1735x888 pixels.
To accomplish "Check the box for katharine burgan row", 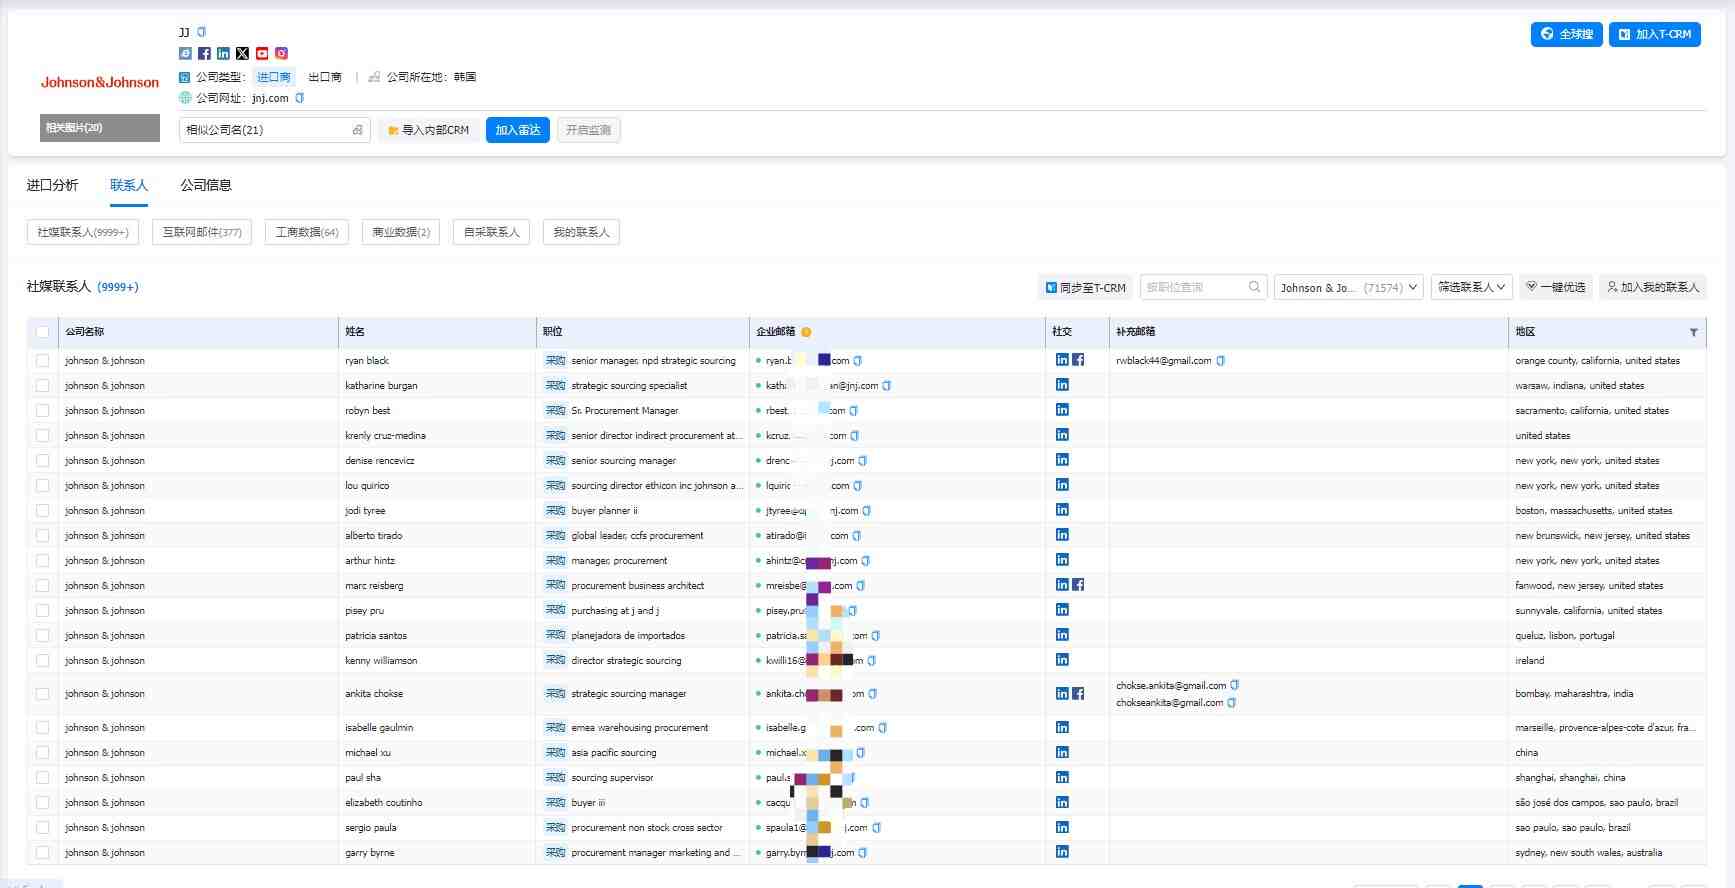I will (42, 385).
